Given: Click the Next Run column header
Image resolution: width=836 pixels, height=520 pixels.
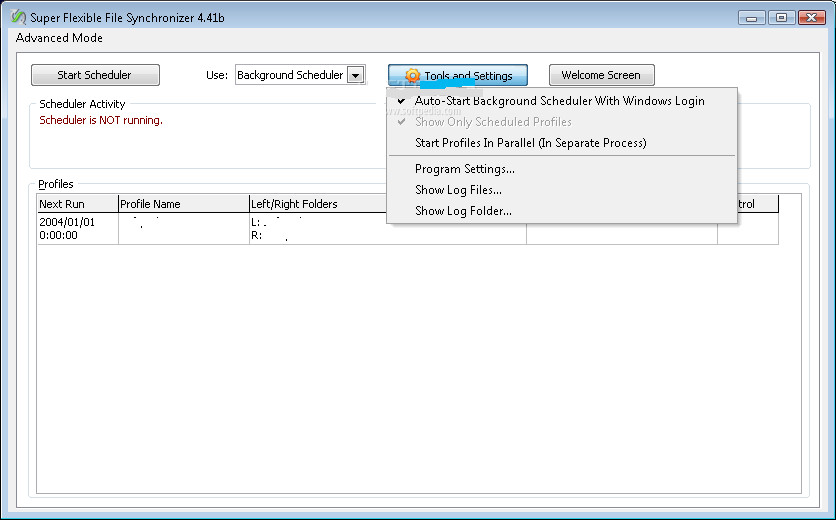Looking at the screenshot, I should 77,204.
